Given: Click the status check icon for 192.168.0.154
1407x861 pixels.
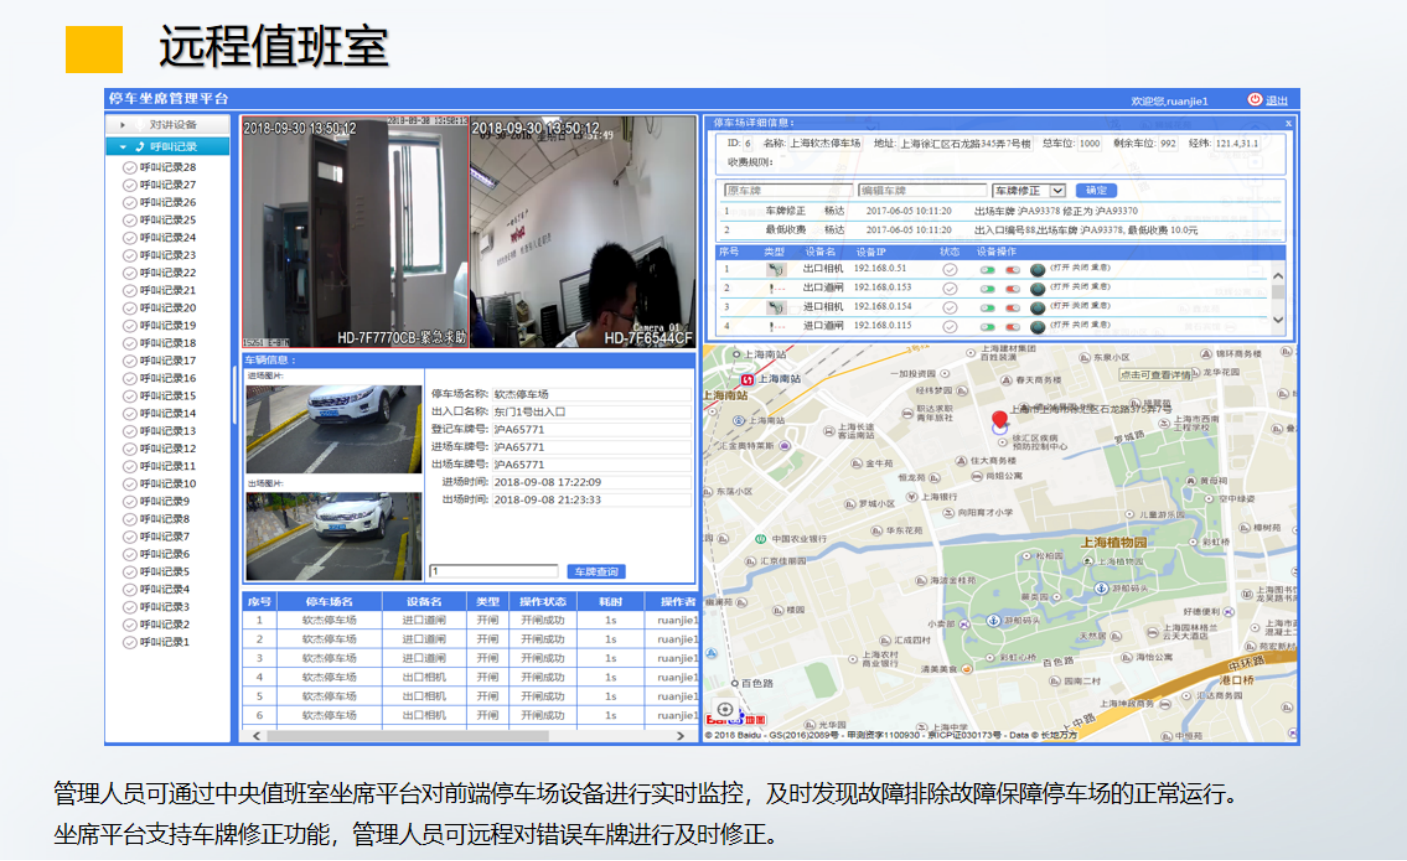Looking at the screenshot, I should (x=950, y=307).
